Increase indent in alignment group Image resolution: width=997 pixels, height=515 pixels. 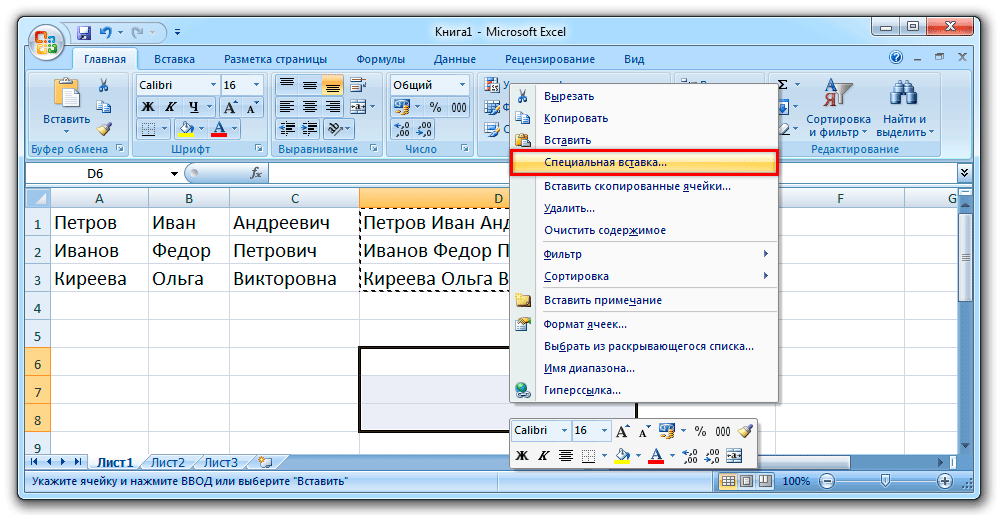310,129
